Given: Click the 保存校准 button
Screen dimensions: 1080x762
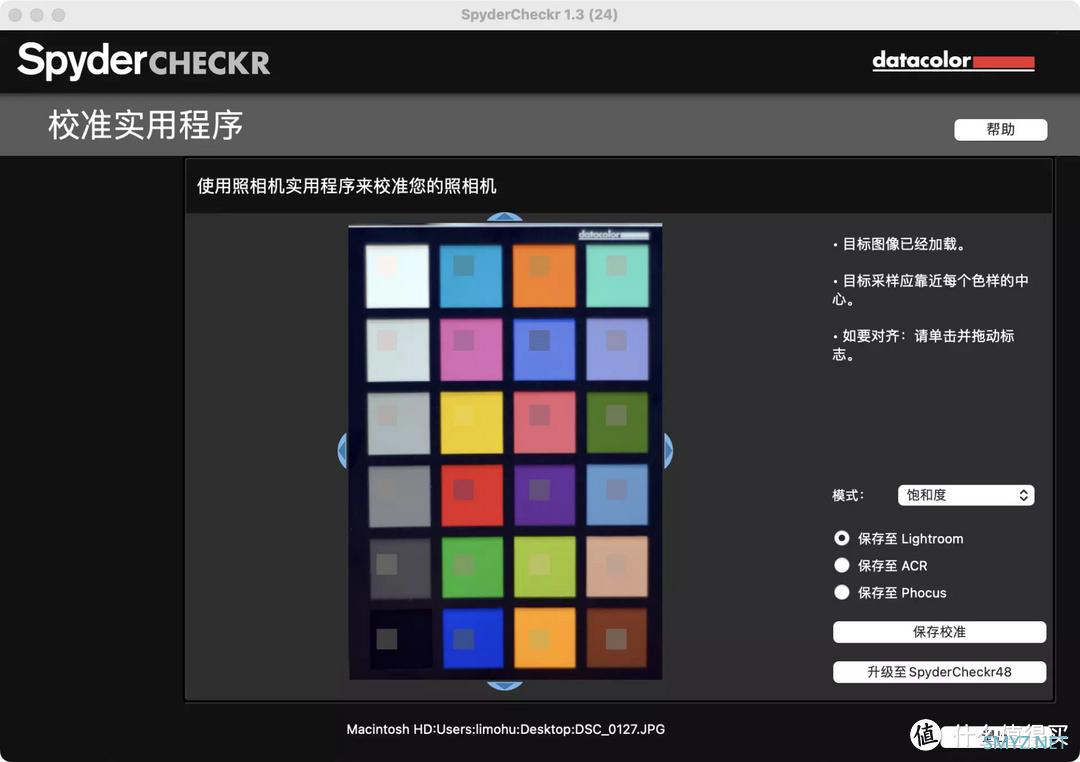Looking at the screenshot, I should click(939, 631).
